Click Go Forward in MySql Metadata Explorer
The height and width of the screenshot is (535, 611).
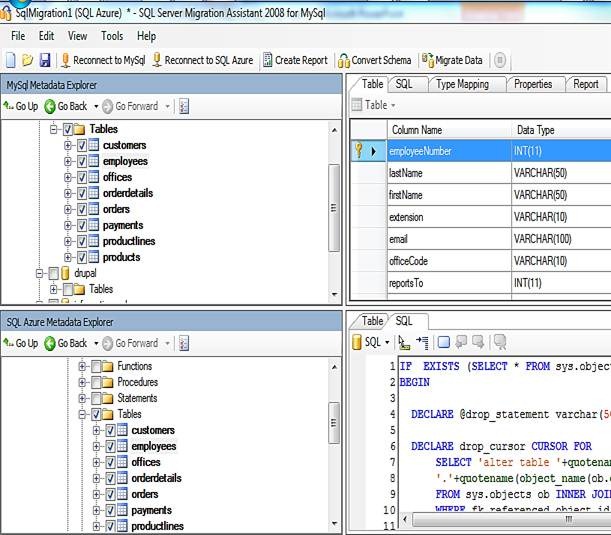[x=131, y=106]
